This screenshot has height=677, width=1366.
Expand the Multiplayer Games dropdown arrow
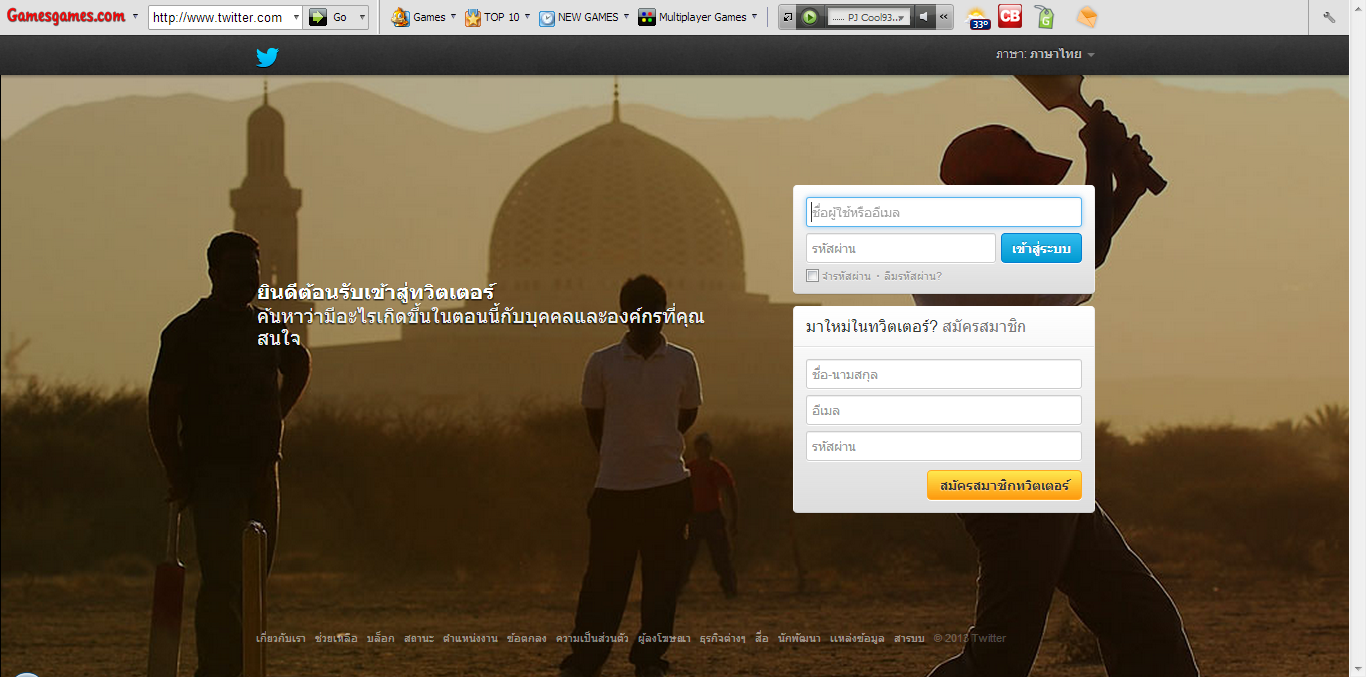[x=754, y=17]
